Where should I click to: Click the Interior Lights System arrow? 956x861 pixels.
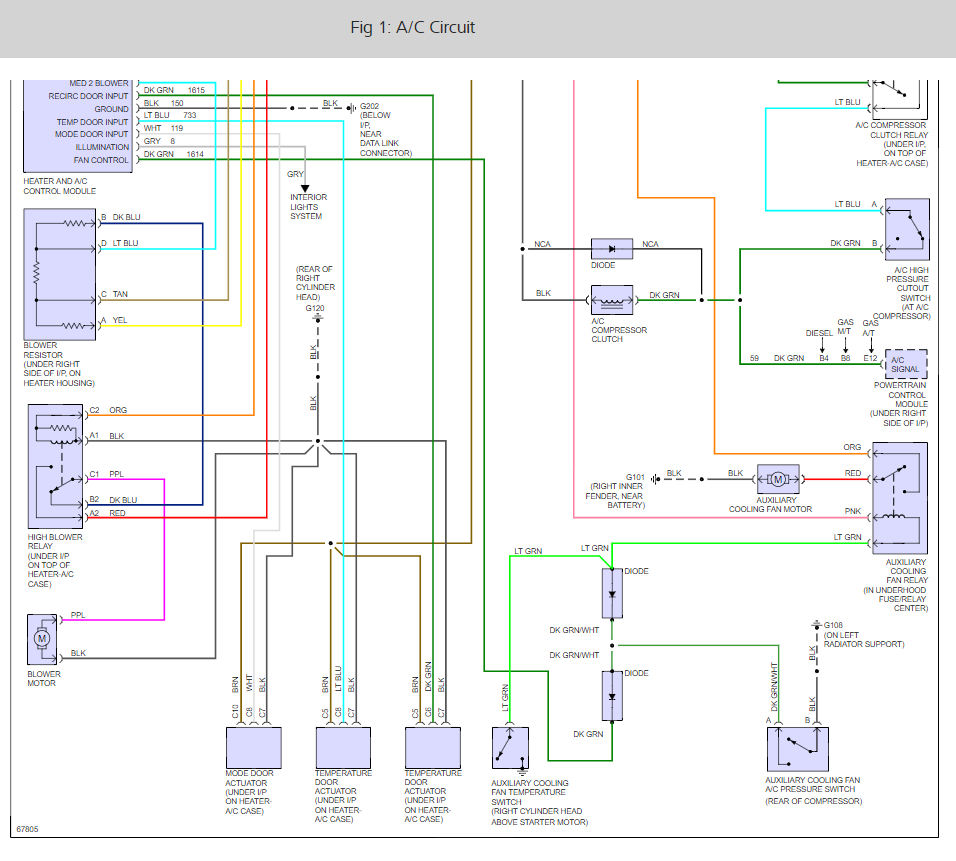pyautogui.click(x=305, y=189)
